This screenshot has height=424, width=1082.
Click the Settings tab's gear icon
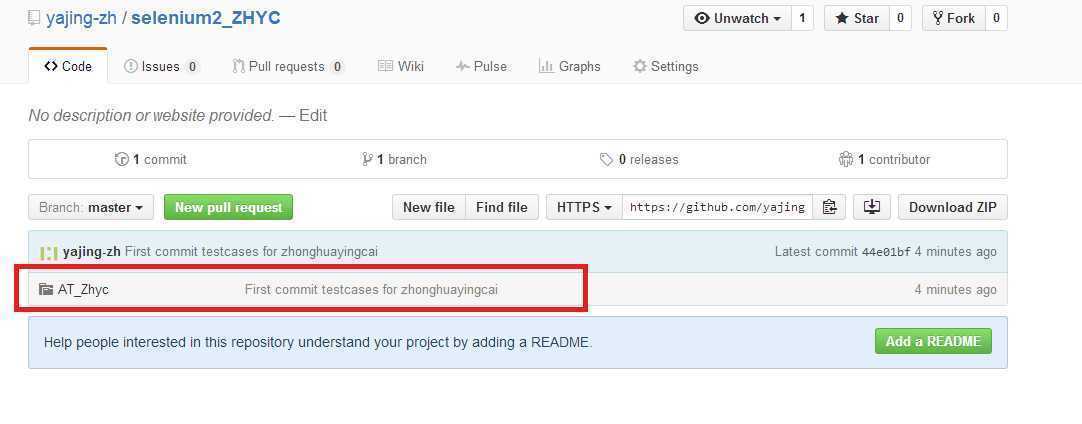pyautogui.click(x=640, y=66)
